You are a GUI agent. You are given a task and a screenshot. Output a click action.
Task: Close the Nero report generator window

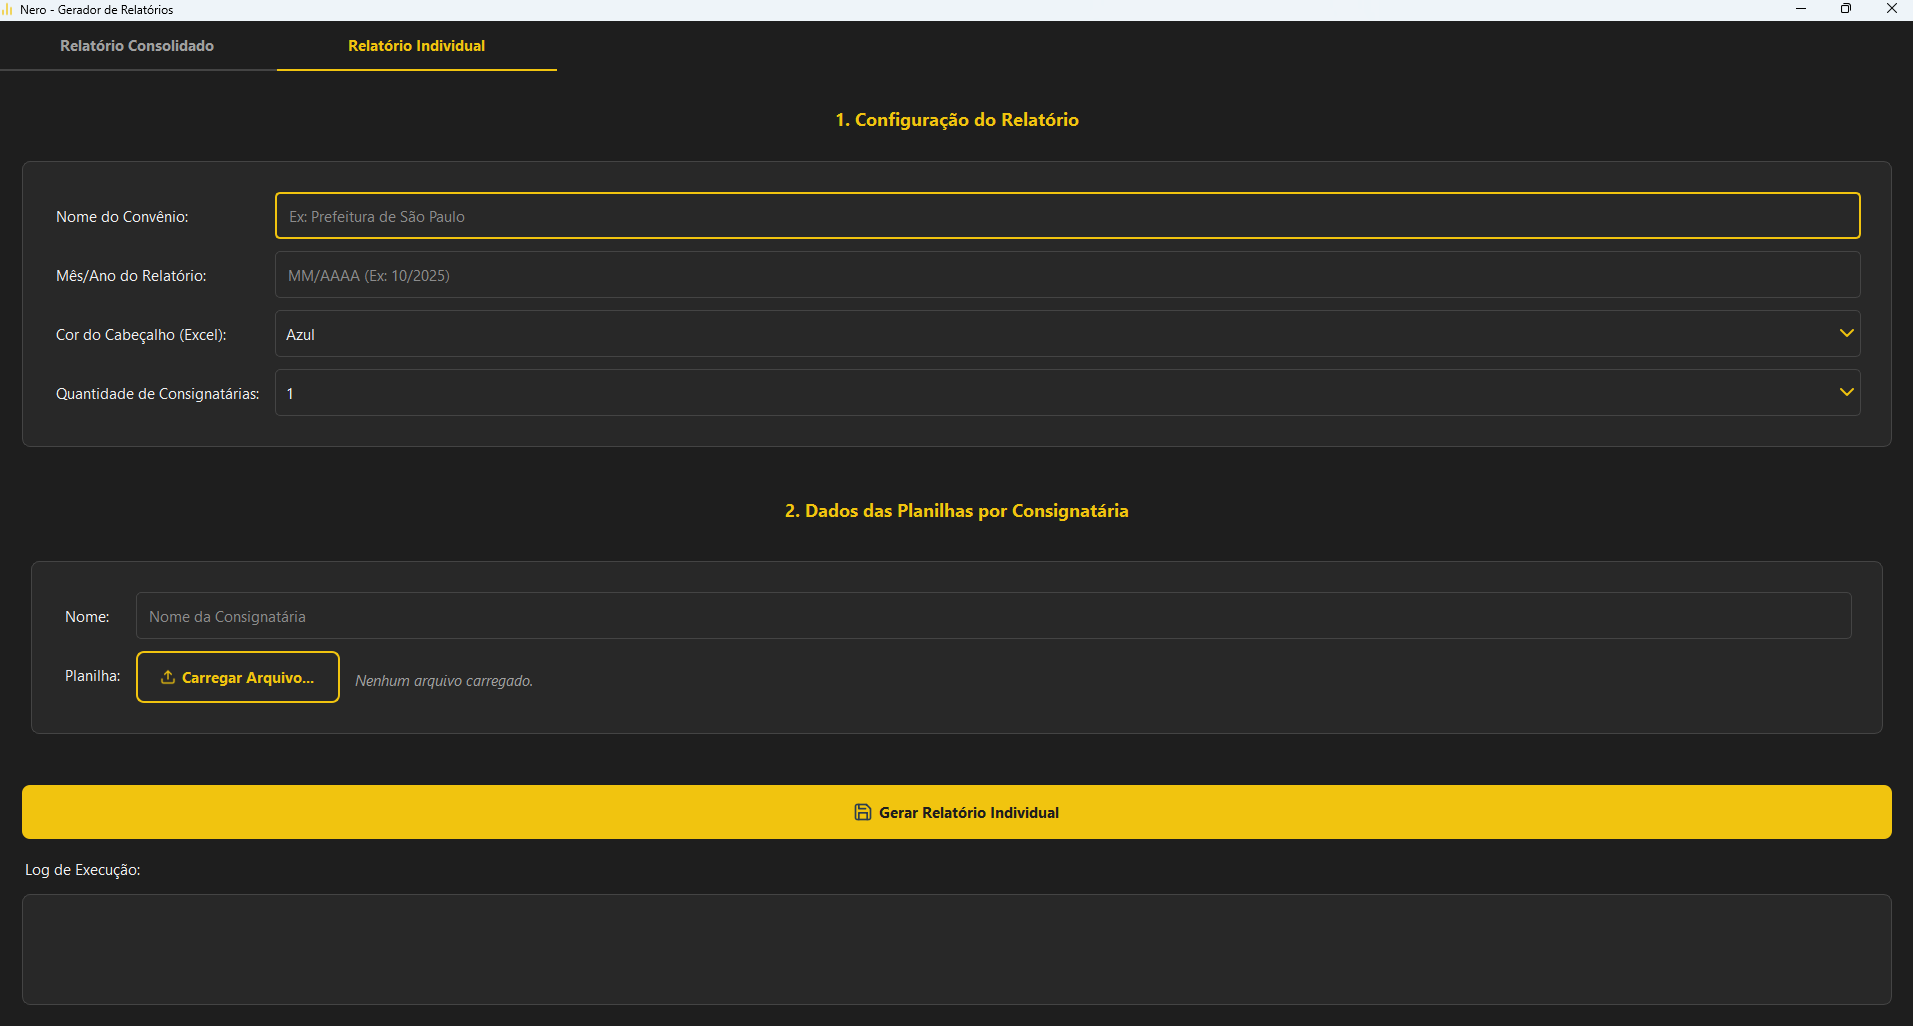1891,9
